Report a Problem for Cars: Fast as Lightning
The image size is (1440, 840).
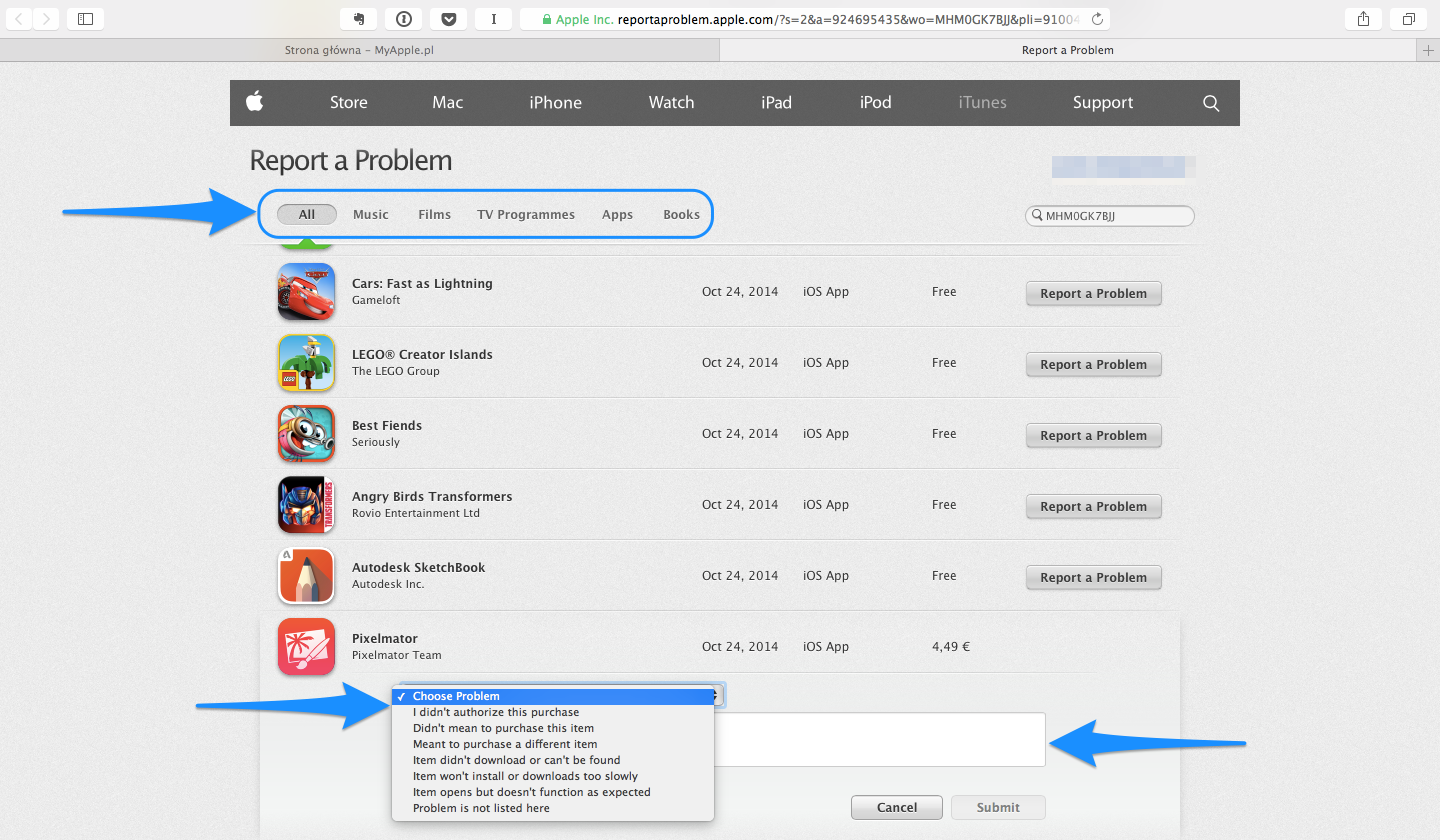coord(1093,293)
